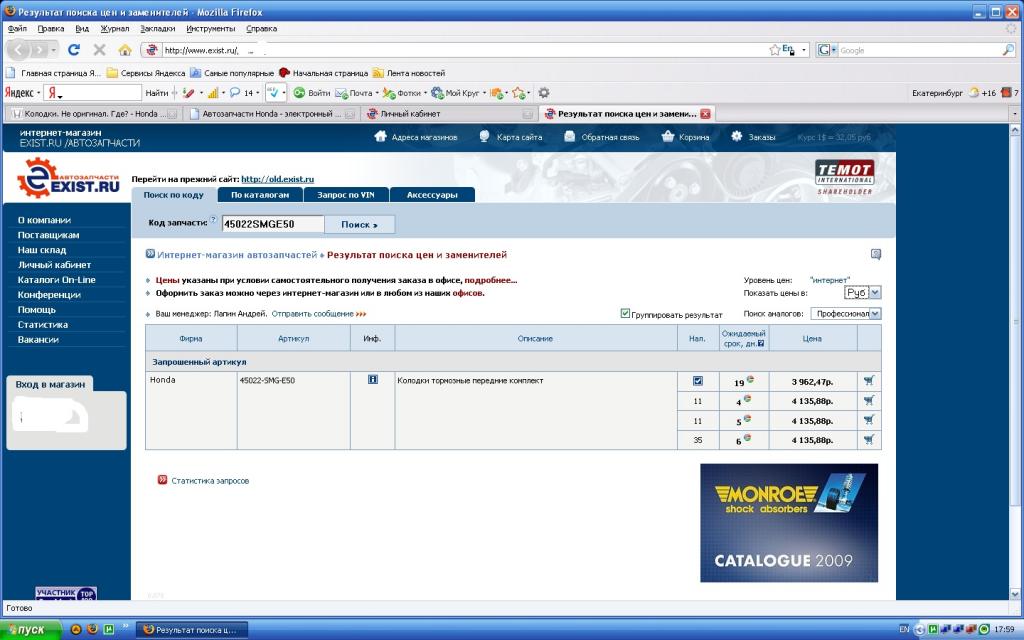The image size is (1024, 640).
Task: Open the Поиск аналогов dropdown
Action: coord(846,313)
